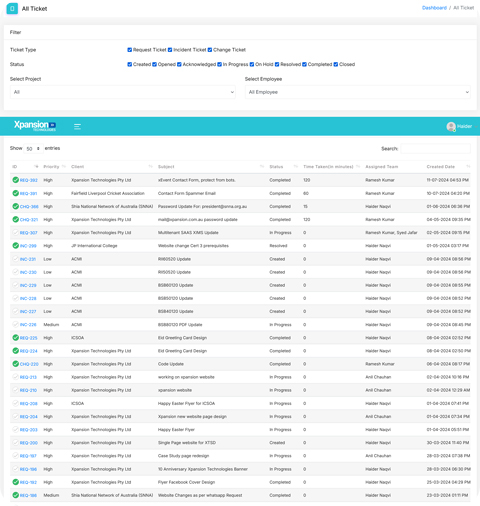
Task: Click the Xpansion Technologies logo
Action: pos(35,125)
